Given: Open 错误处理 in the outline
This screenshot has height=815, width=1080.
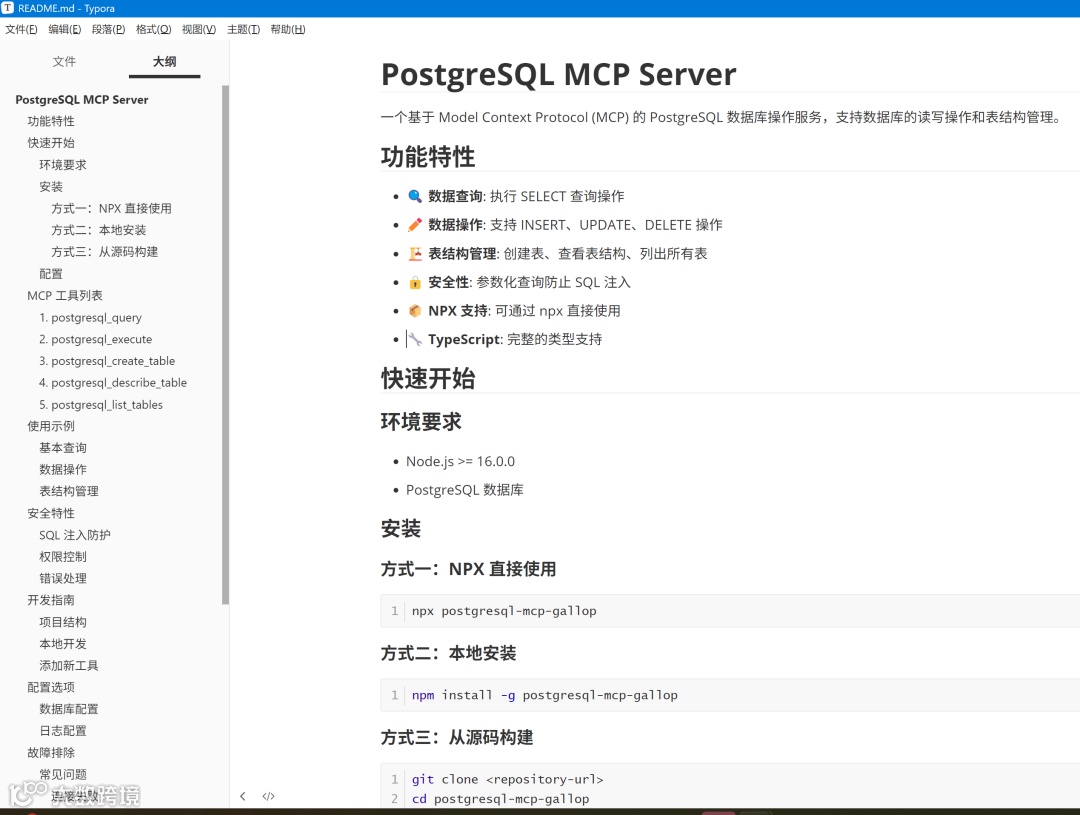Looking at the screenshot, I should [x=63, y=579].
